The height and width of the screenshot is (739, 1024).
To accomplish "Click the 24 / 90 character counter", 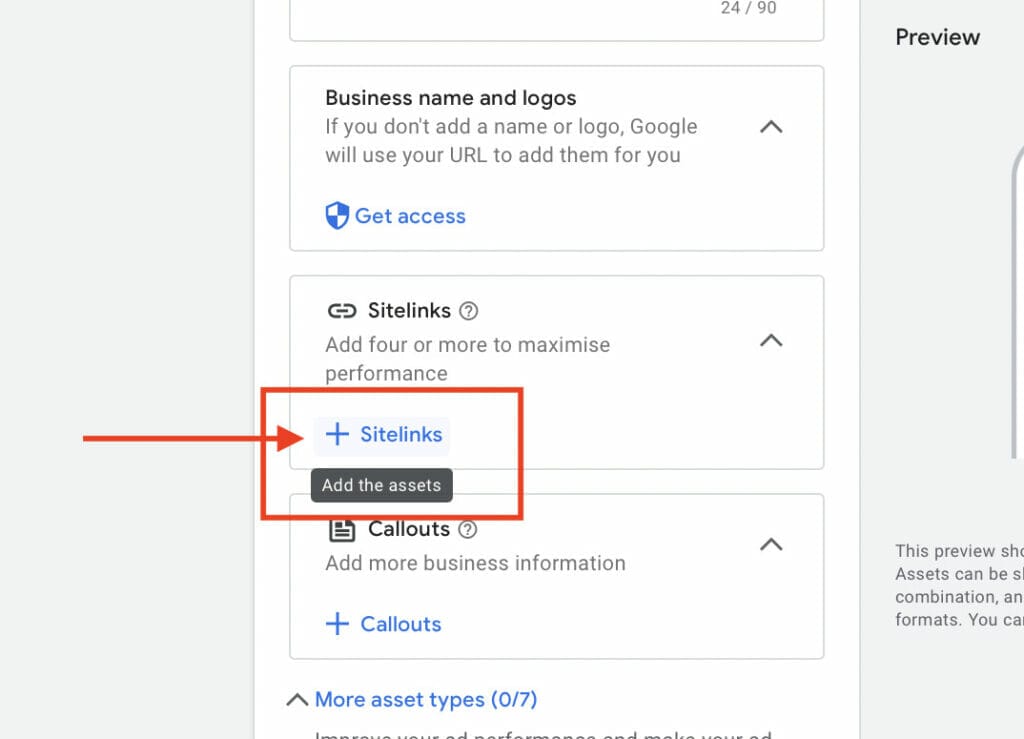I will (x=748, y=8).
